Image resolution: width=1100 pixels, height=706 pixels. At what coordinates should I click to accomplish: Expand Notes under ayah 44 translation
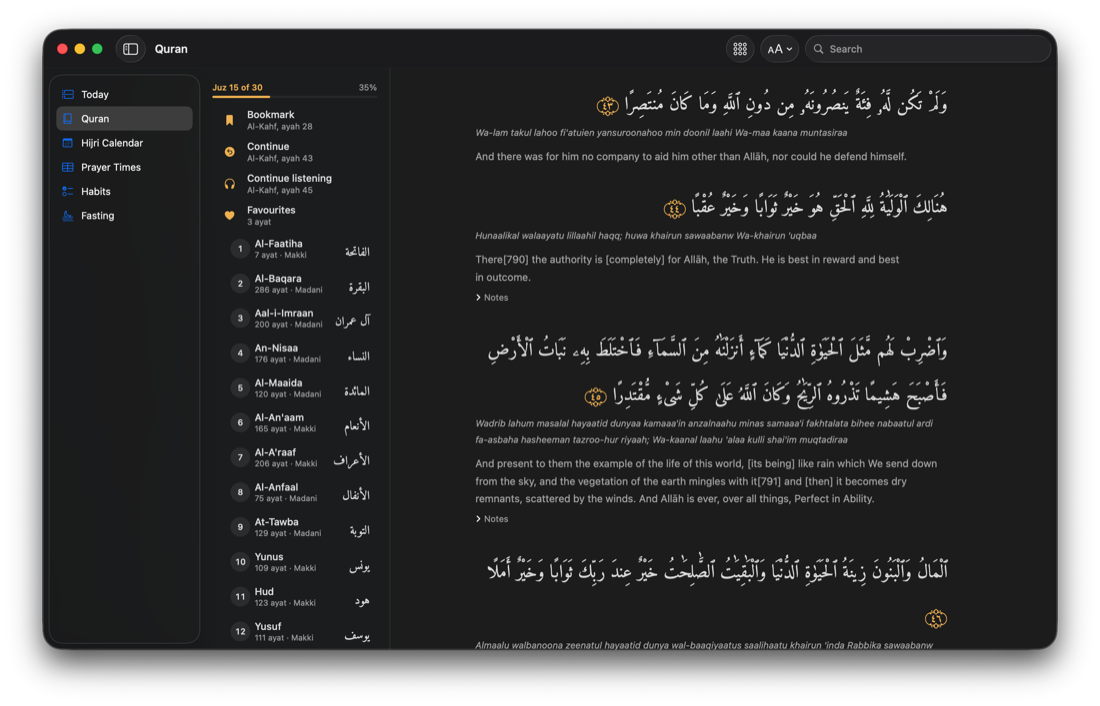pyautogui.click(x=492, y=298)
